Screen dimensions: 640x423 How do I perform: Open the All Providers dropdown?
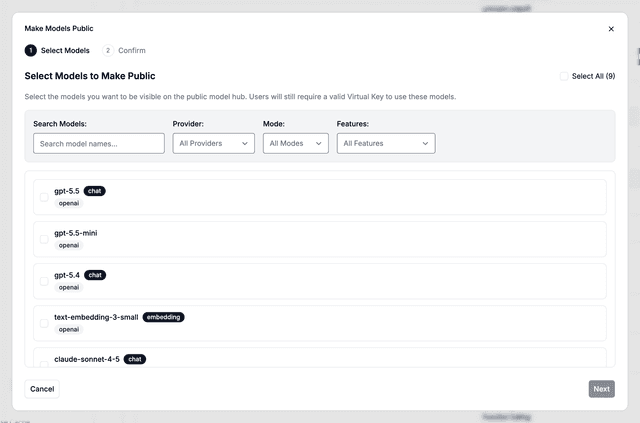pyautogui.click(x=213, y=143)
